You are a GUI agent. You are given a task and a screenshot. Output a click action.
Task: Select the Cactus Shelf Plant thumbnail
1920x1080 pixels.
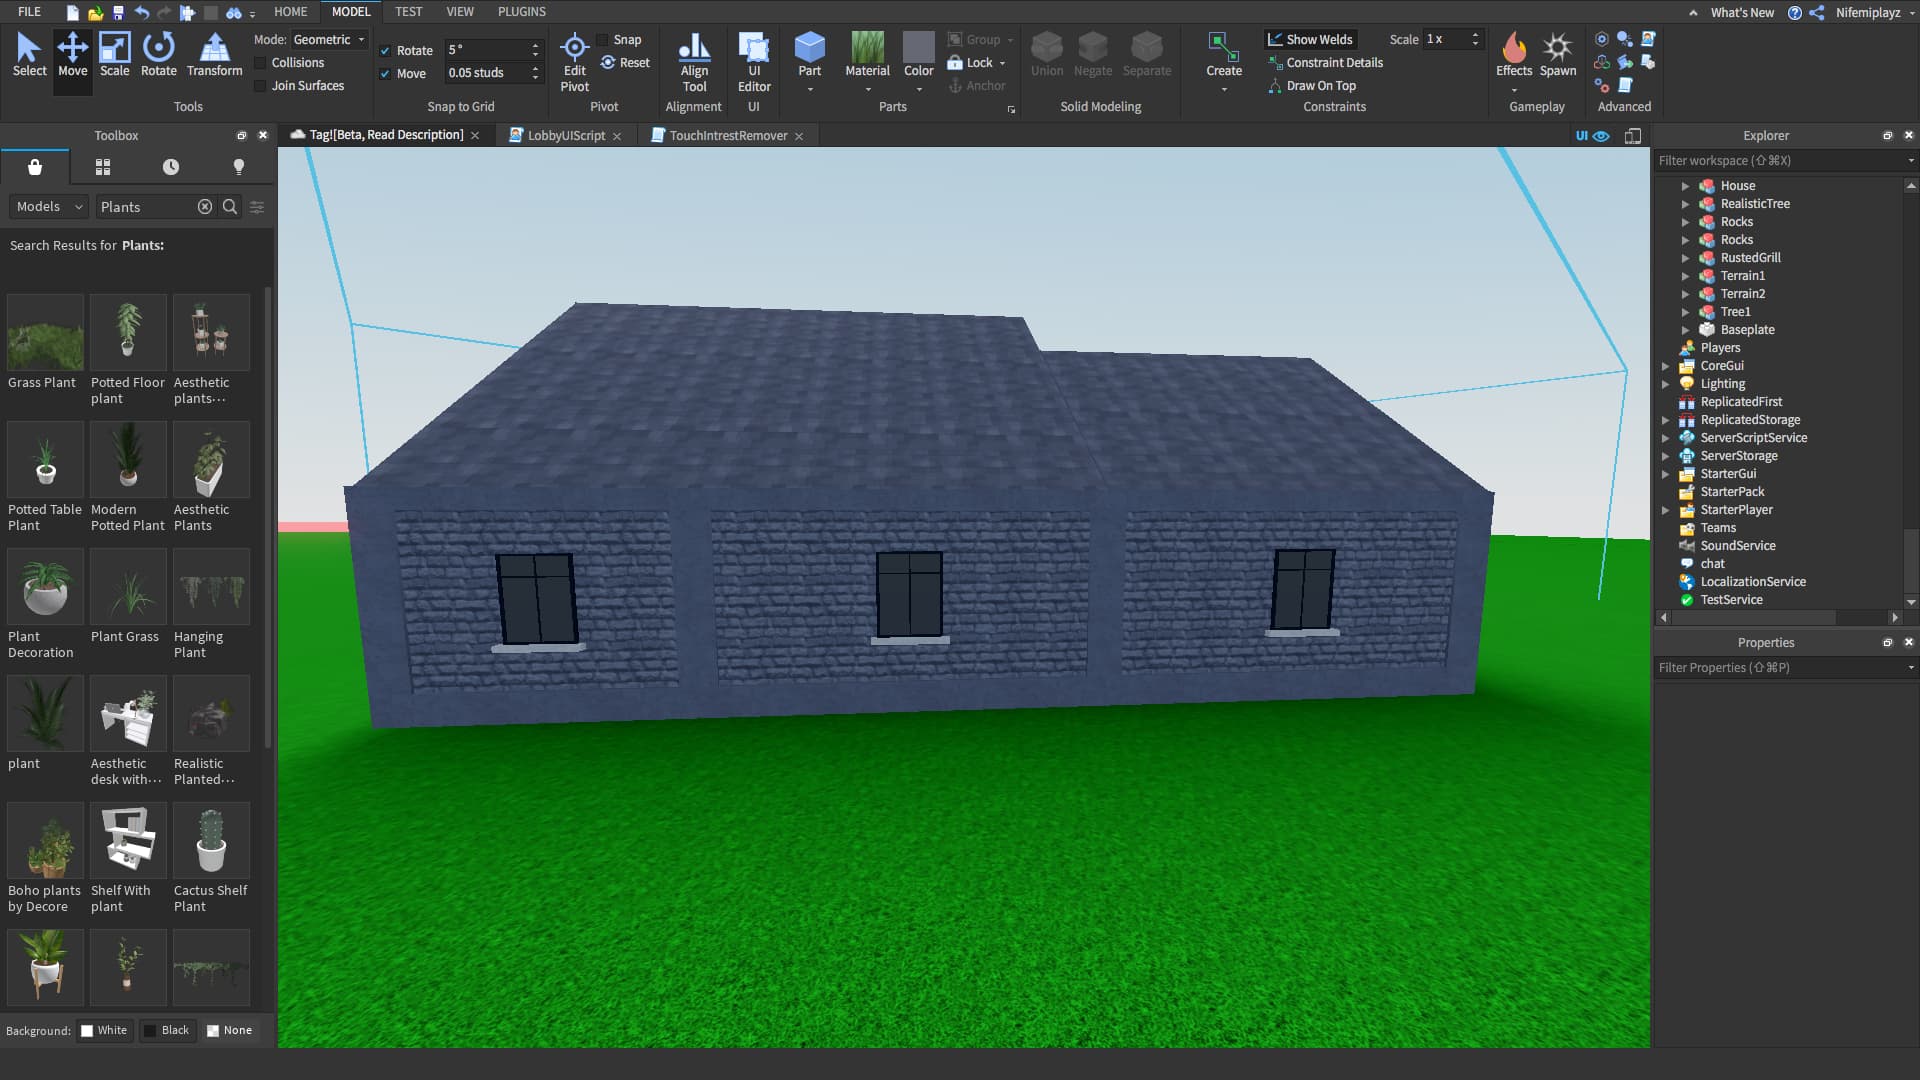tap(211, 840)
